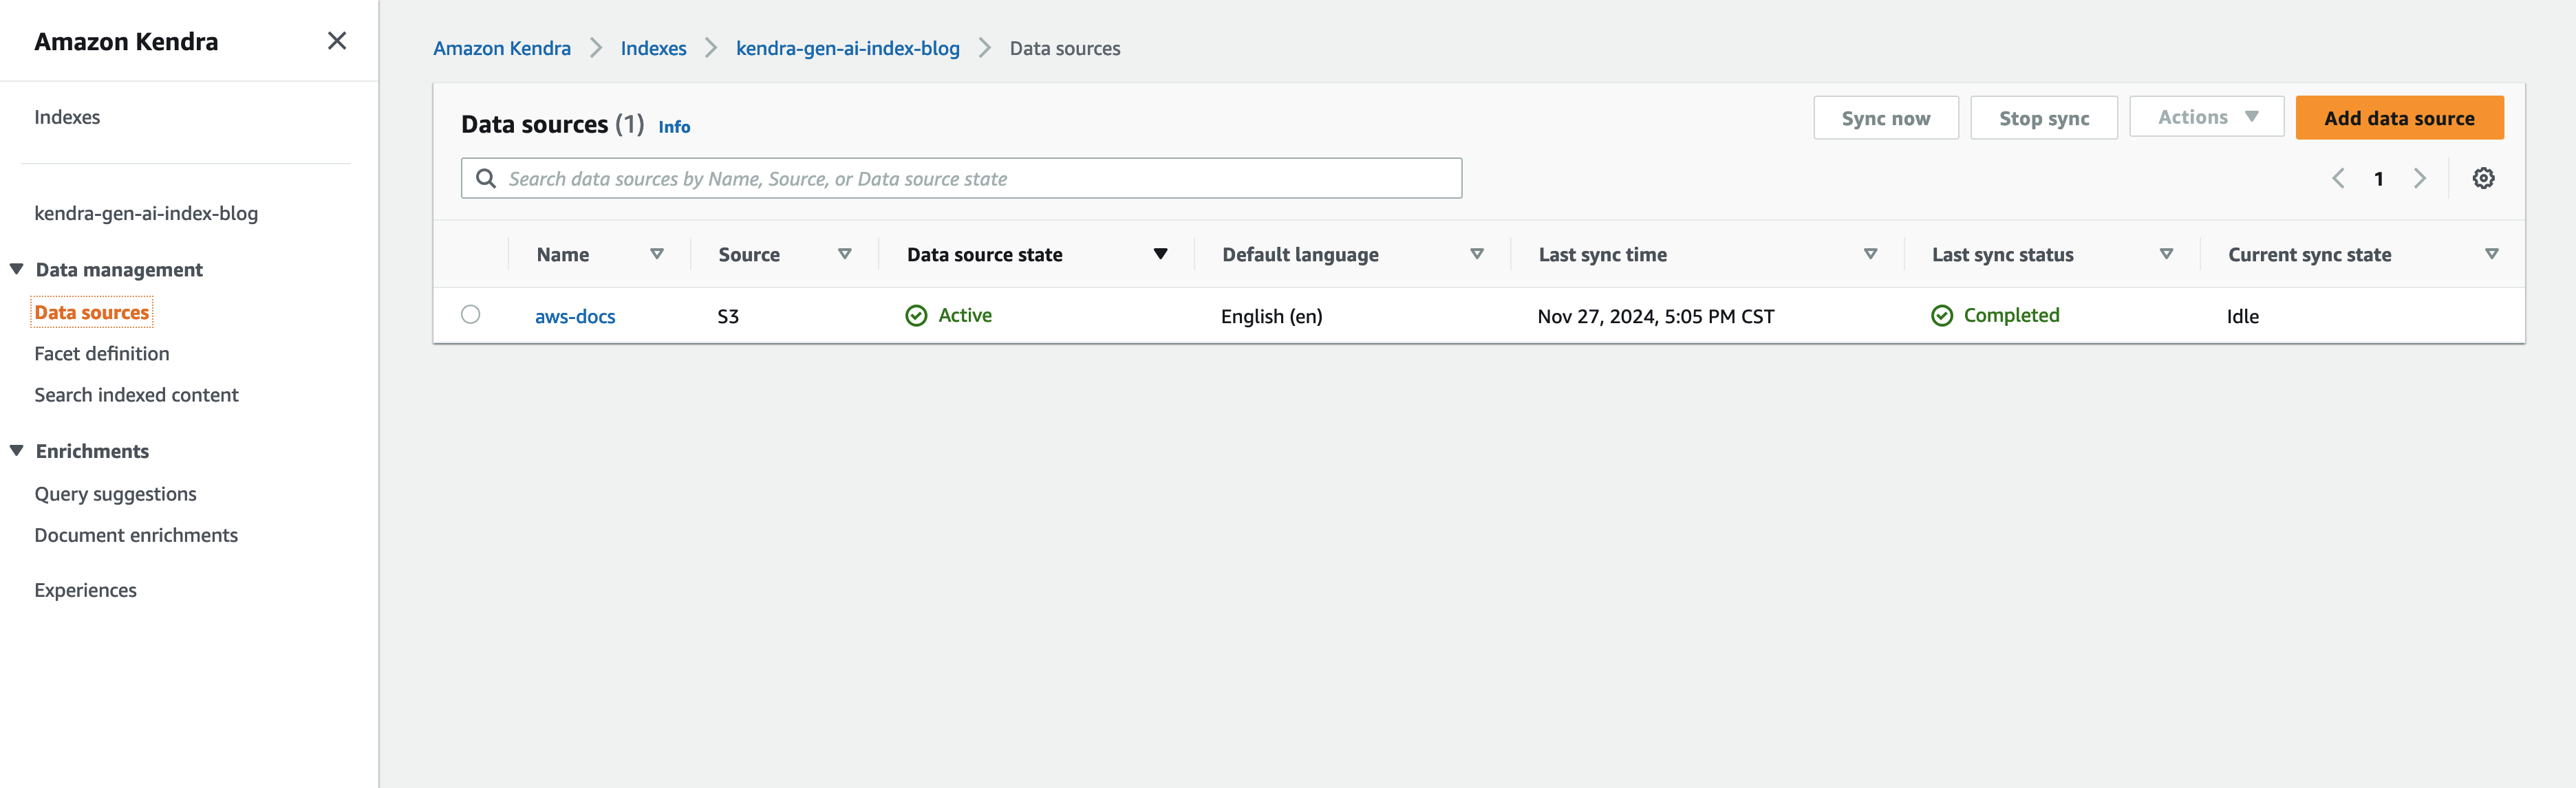The height and width of the screenshot is (788, 2576).
Task: Open Search indexed content page
Action: pyautogui.click(x=136, y=395)
